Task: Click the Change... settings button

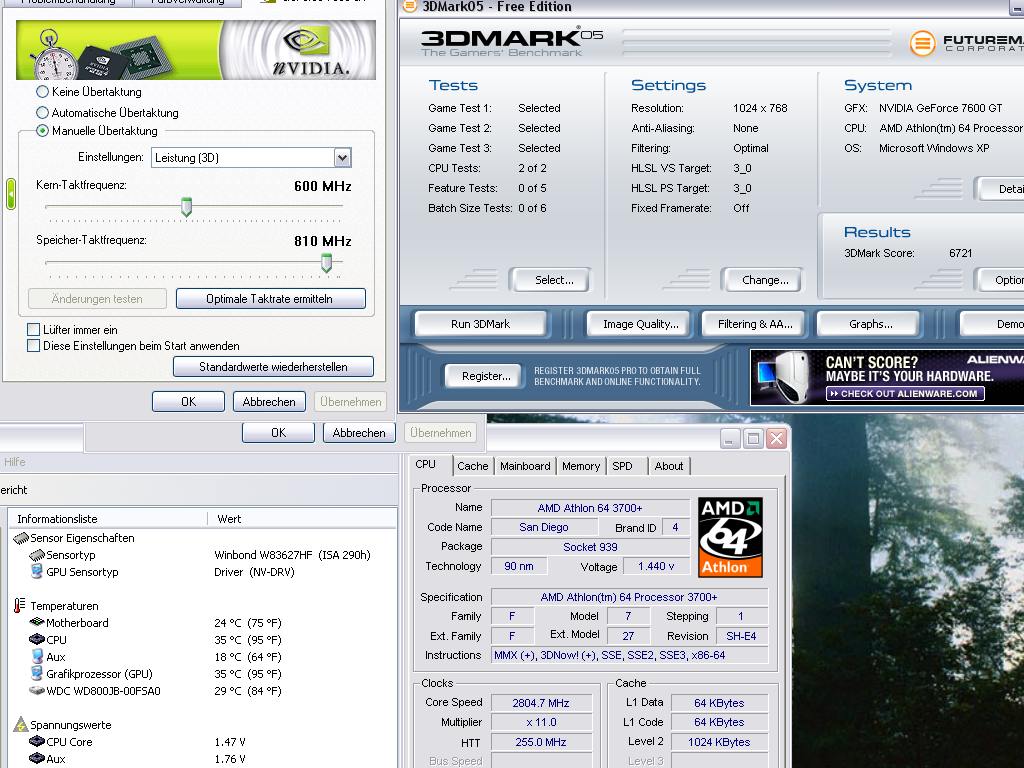Action: pyautogui.click(x=765, y=280)
